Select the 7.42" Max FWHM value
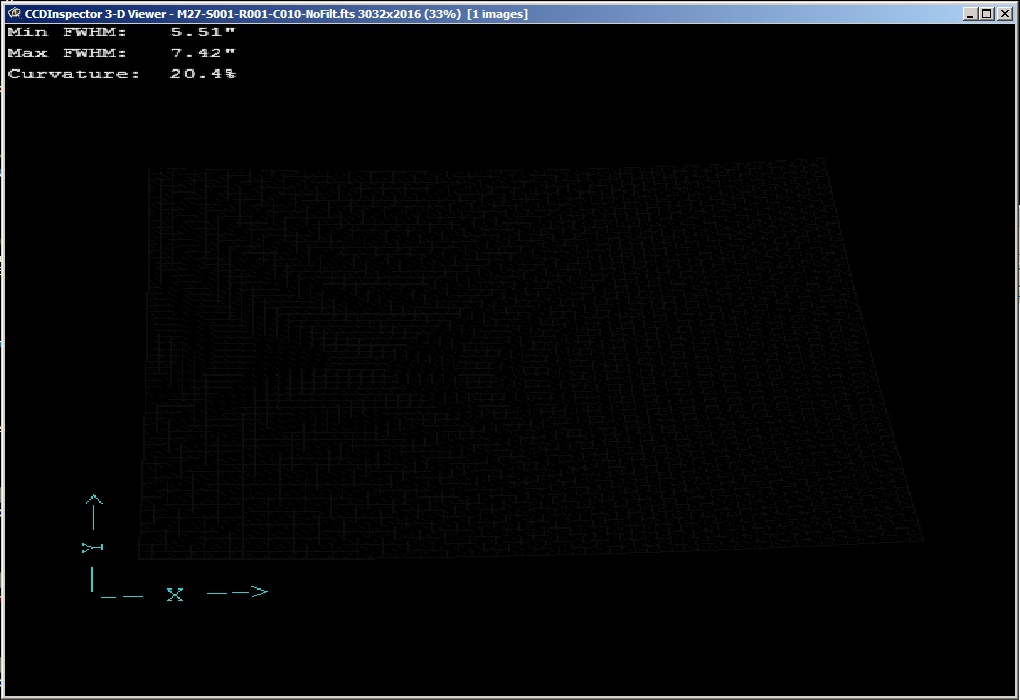Image resolution: width=1020 pixels, height=700 pixels. tap(203, 53)
